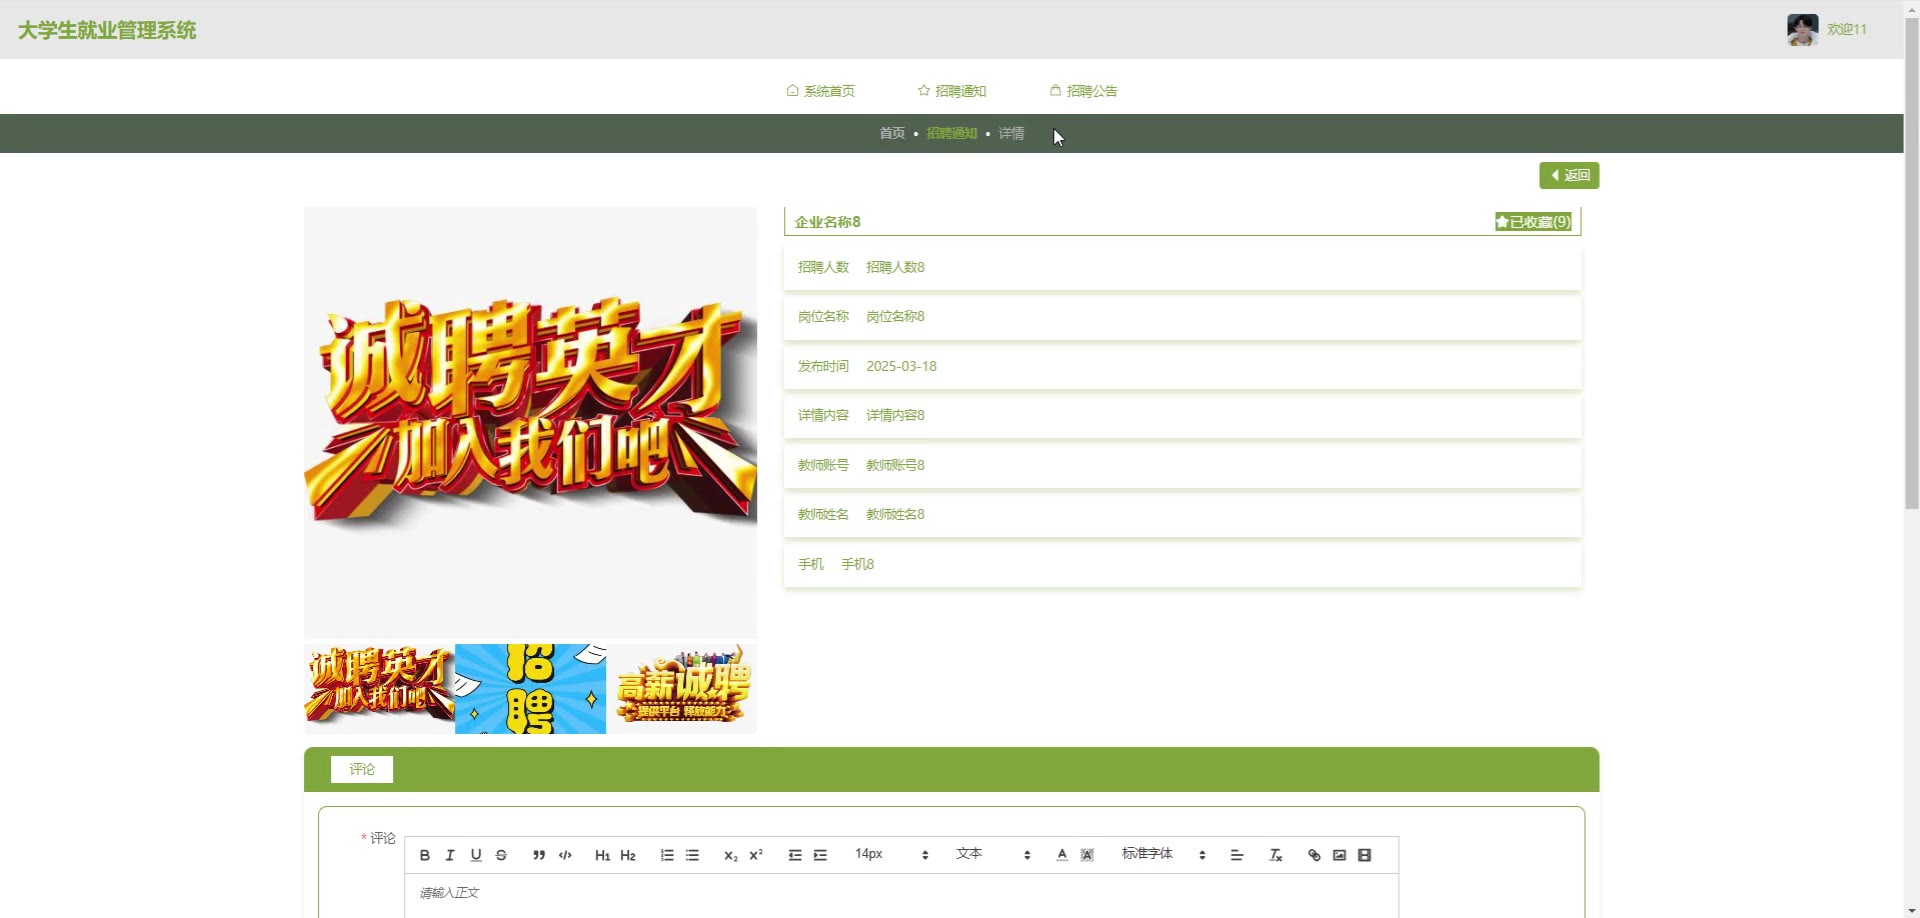
Task: Open the user avatar in the header
Action: [1803, 29]
